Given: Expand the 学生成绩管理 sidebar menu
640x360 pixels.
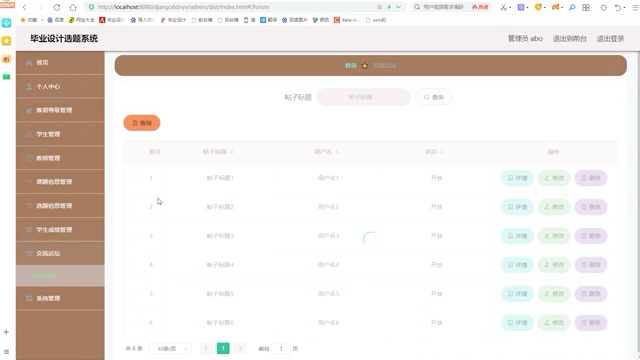Looking at the screenshot, I should tap(60, 229).
